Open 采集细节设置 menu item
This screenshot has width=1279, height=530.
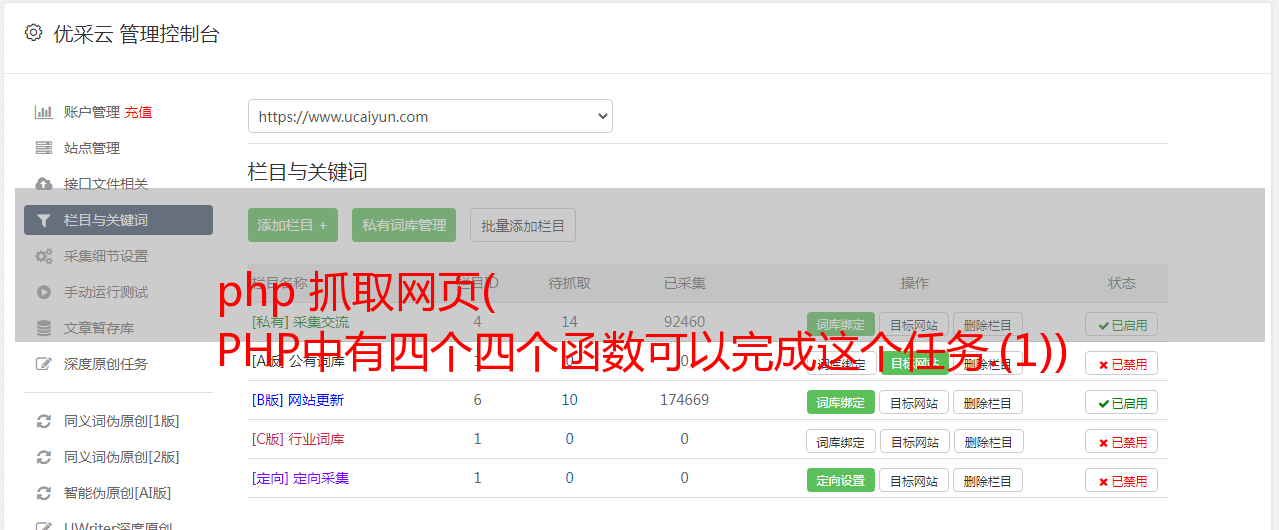(x=106, y=256)
